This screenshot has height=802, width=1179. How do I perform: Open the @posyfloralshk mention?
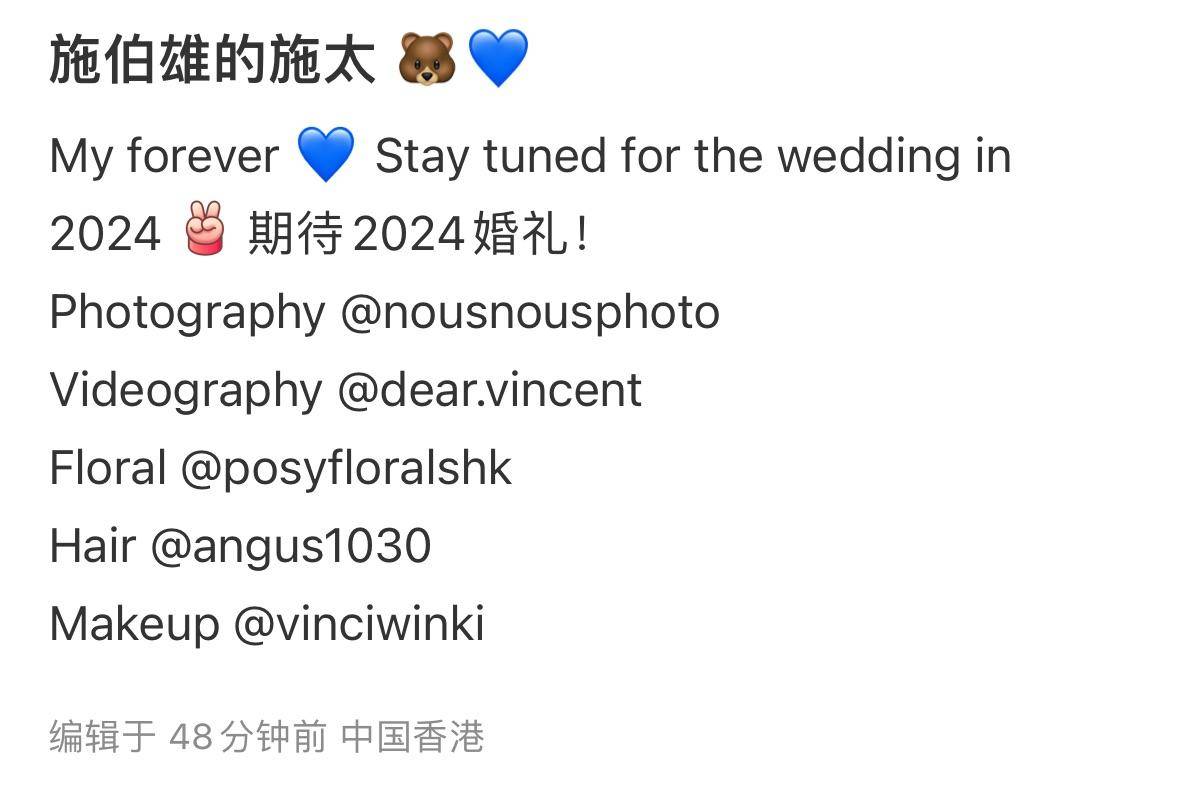(346, 468)
